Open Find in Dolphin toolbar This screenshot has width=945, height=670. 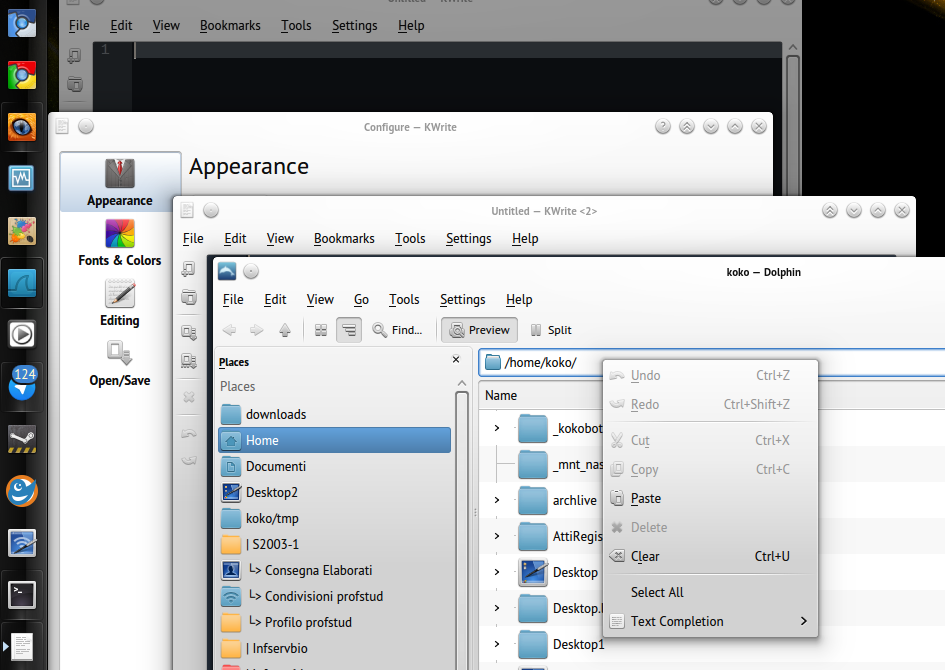coord(397,330)
